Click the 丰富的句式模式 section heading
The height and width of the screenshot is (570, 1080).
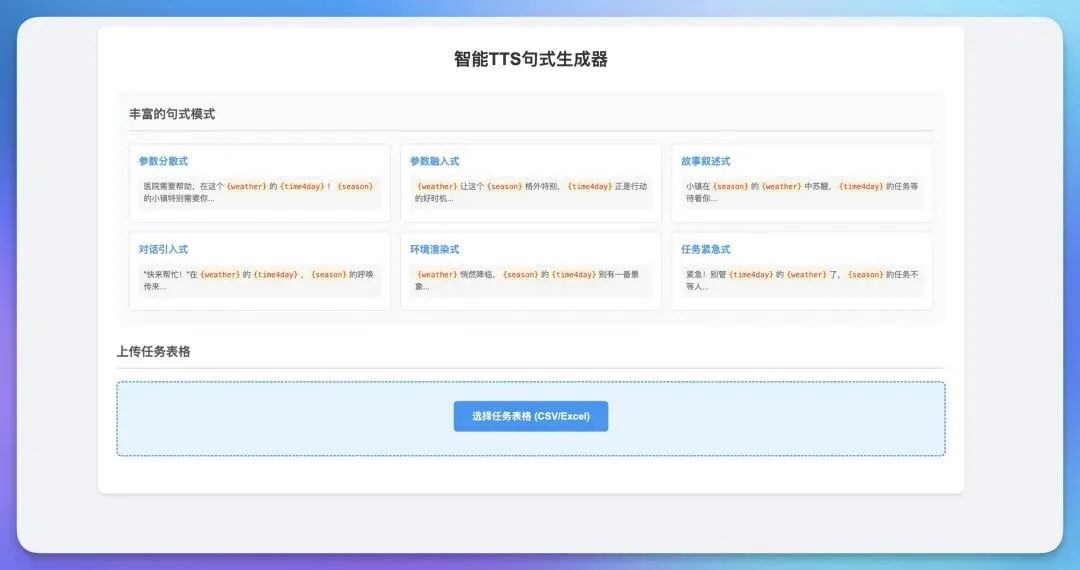pyautogui.click(x=172, y=114)
